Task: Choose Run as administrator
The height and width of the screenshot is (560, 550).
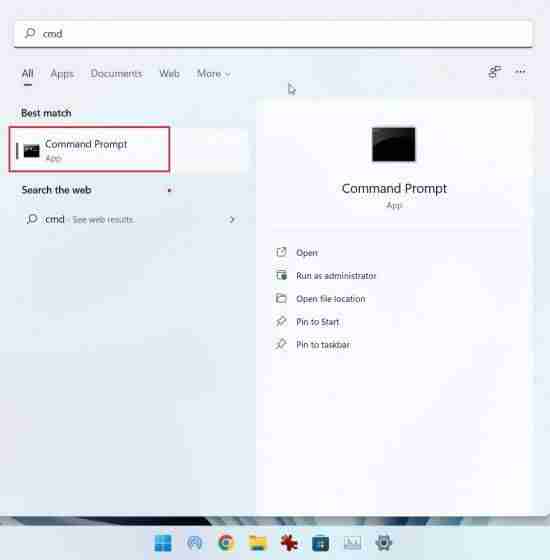Action: pos(336,276)
